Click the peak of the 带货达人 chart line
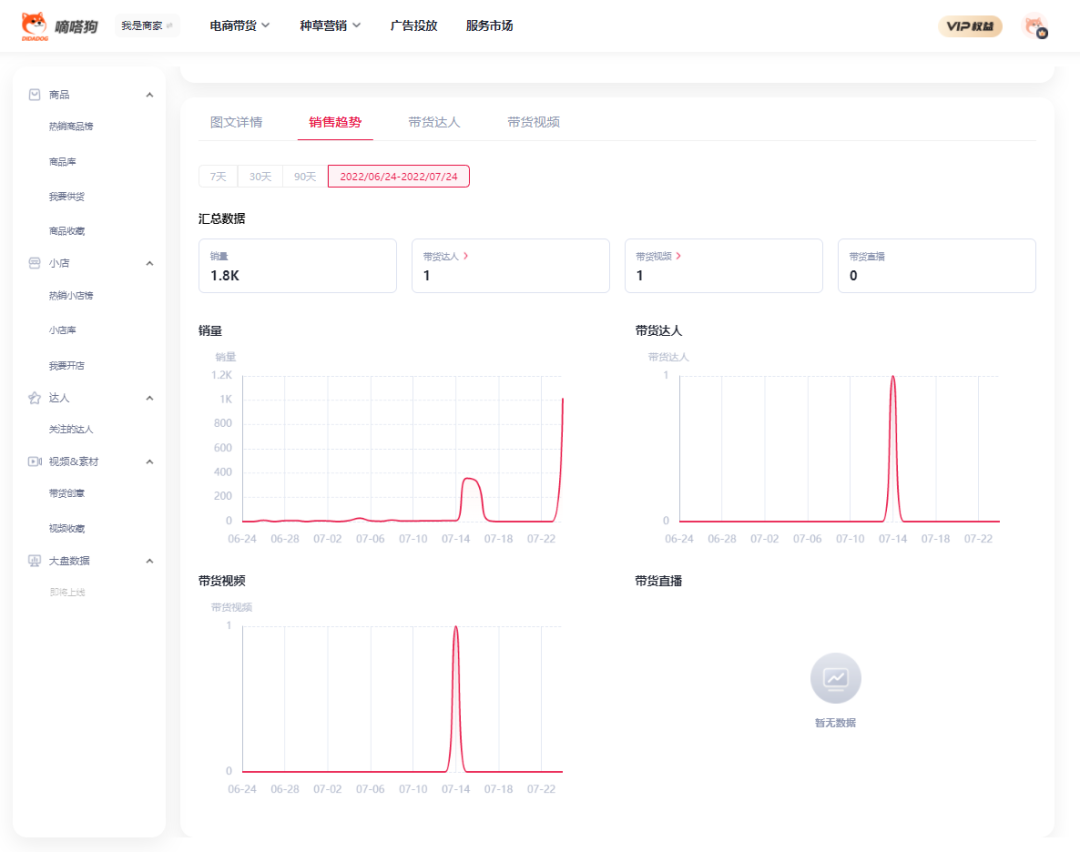Screen dimensions: 1080x852 [x=893, y=377]
